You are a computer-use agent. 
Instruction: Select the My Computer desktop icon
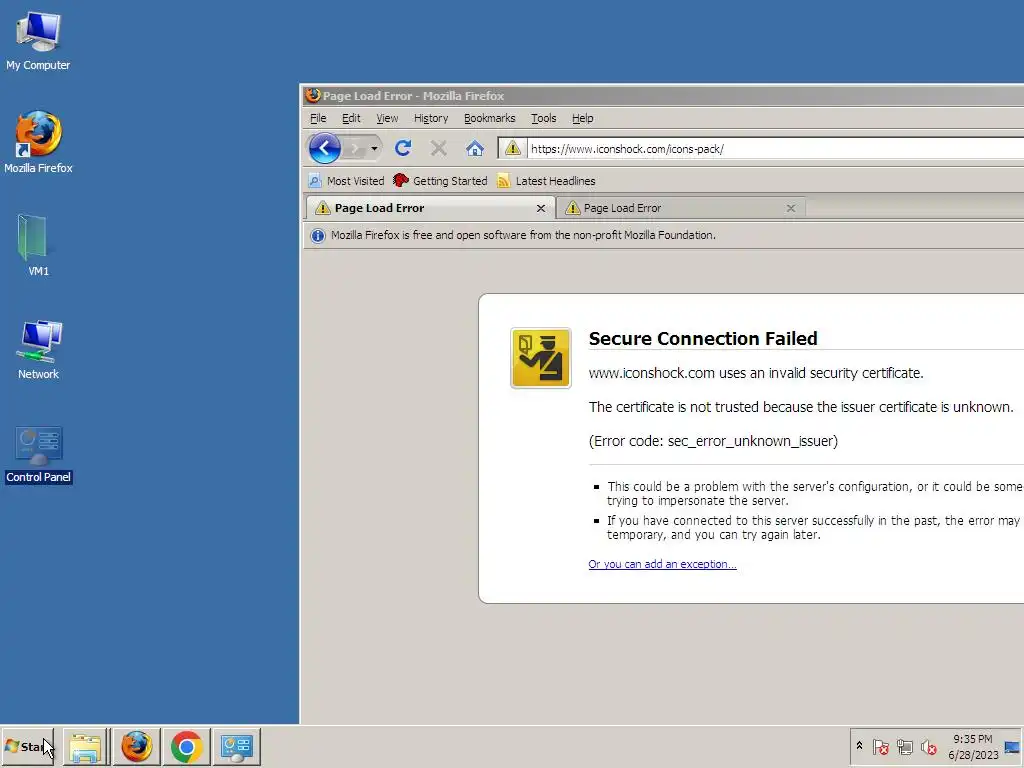pos(38,40)
